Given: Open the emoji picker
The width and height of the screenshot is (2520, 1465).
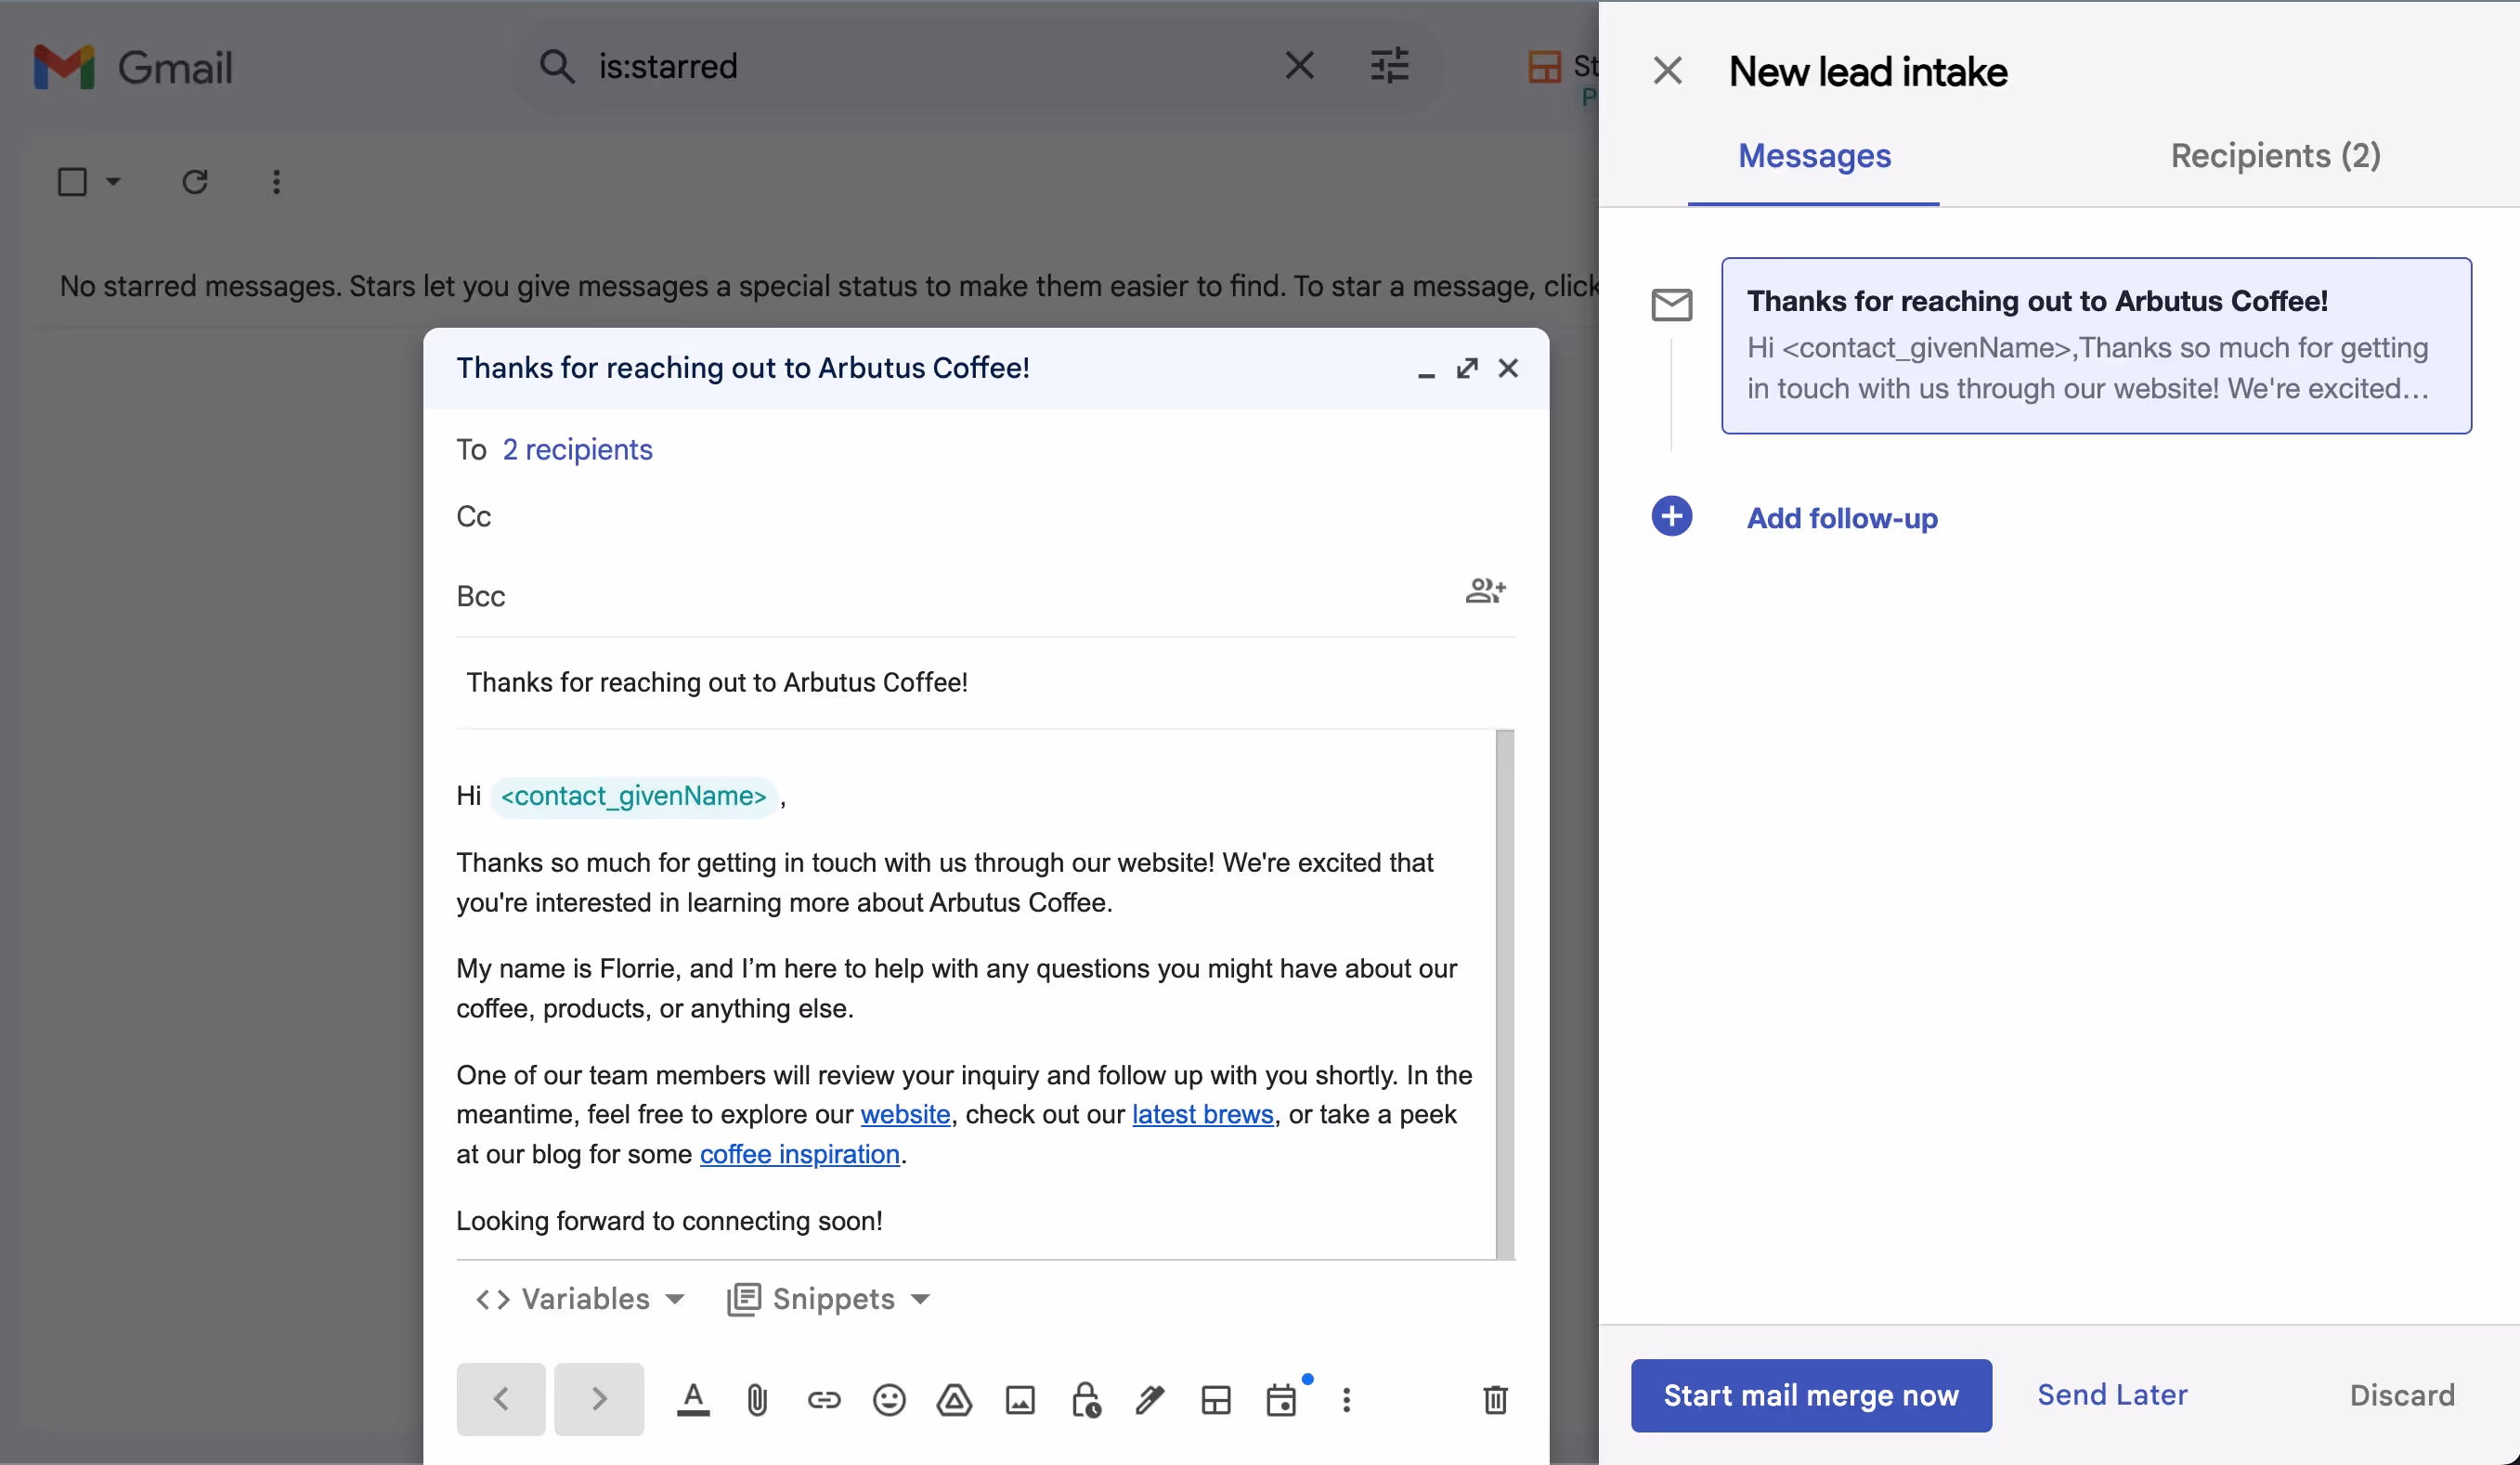Looking at the screenshot, I should point(888,1399).
